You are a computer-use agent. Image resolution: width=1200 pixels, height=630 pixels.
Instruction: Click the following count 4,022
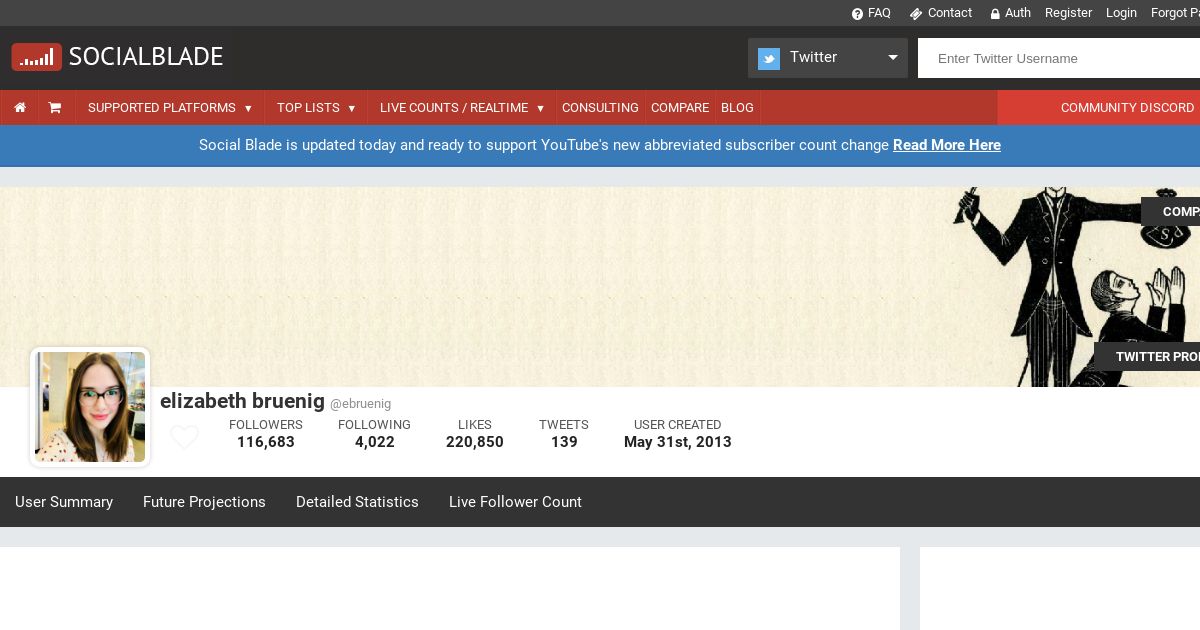coord(375,442)
